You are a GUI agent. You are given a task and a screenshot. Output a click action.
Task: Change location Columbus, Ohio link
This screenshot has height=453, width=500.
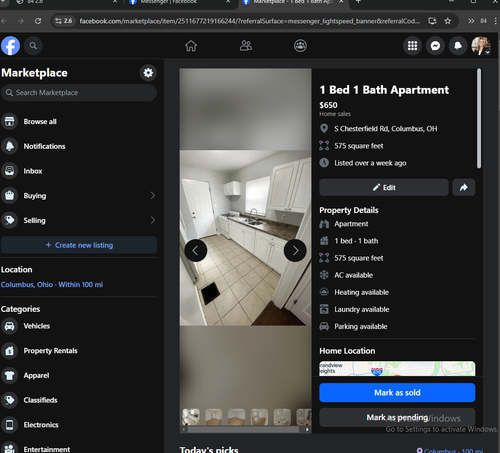(x=52, y=285)
